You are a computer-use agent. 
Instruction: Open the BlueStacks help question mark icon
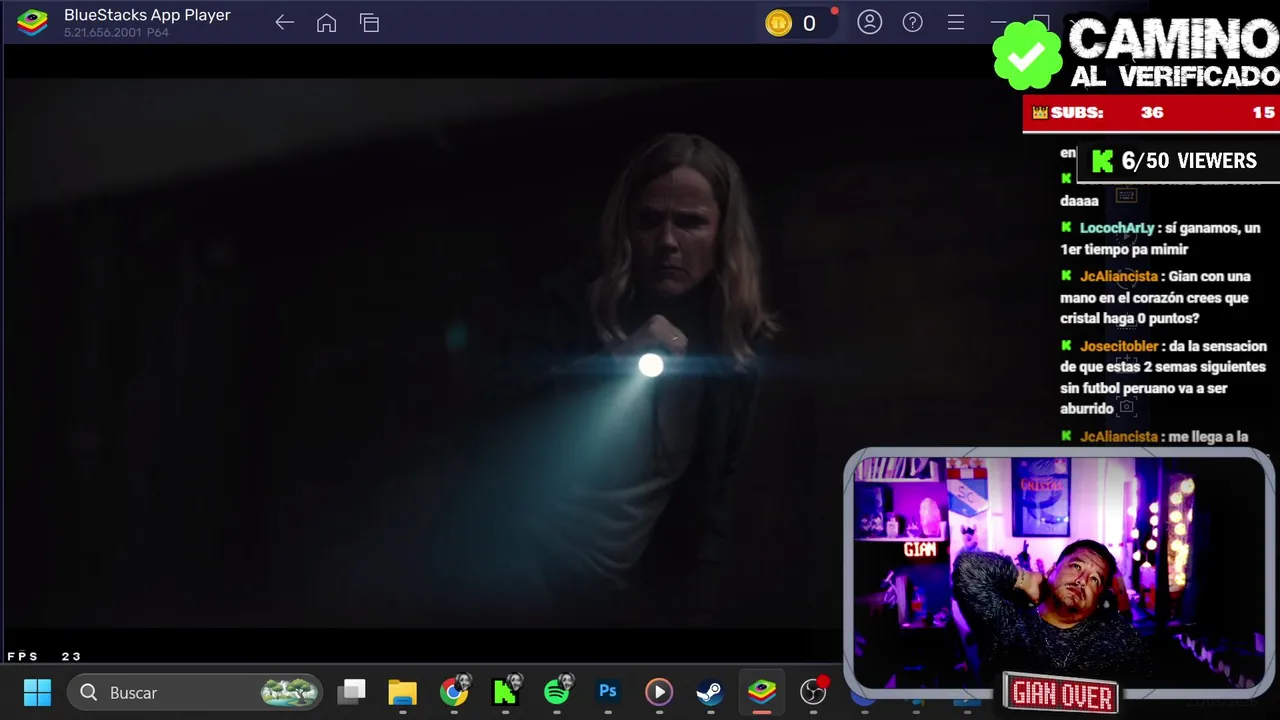pyautogui.click(x=912, y=22)
